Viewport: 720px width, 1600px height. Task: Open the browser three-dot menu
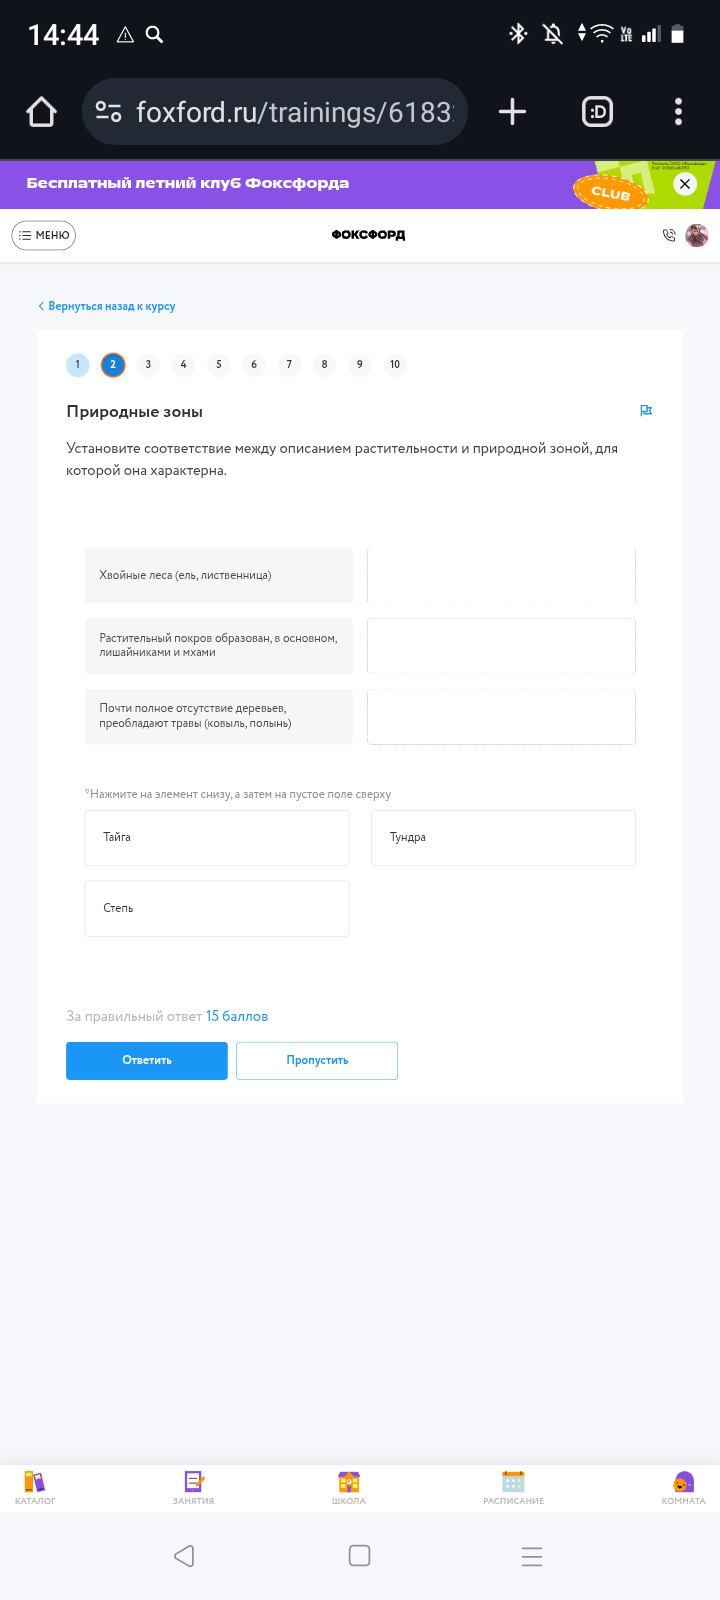(x=678, y=112)
